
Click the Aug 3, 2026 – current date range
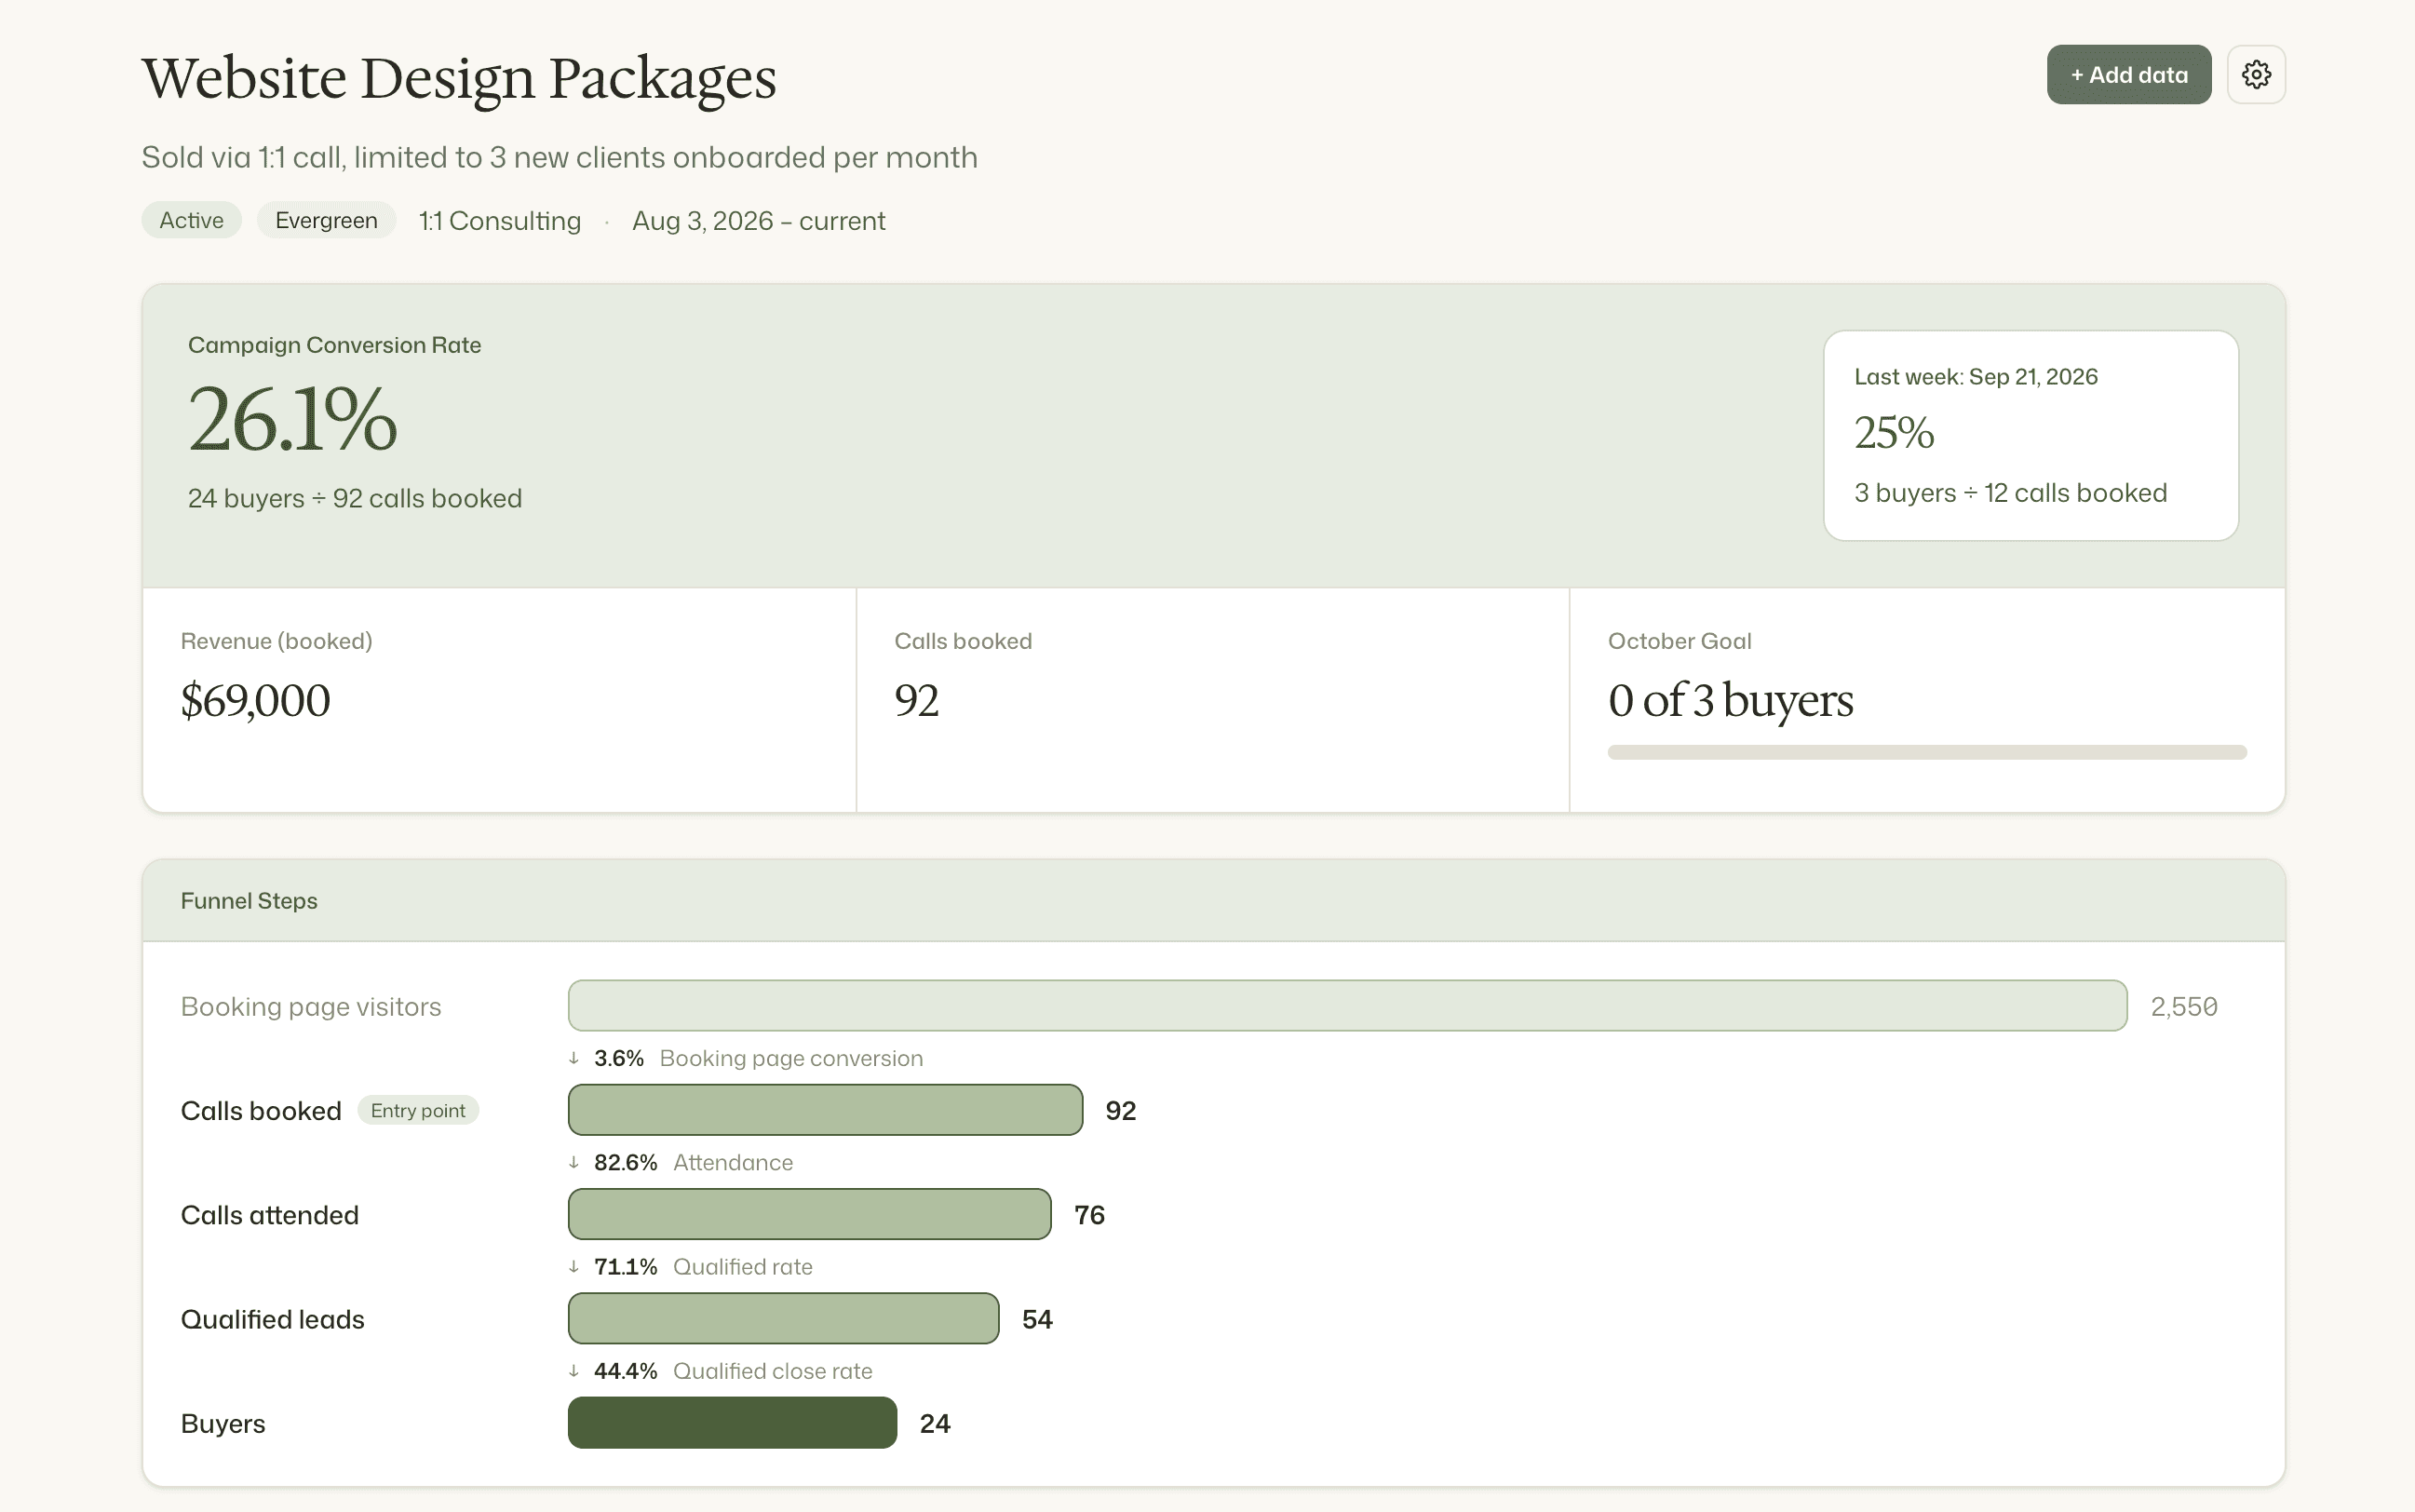click(758, 221)
